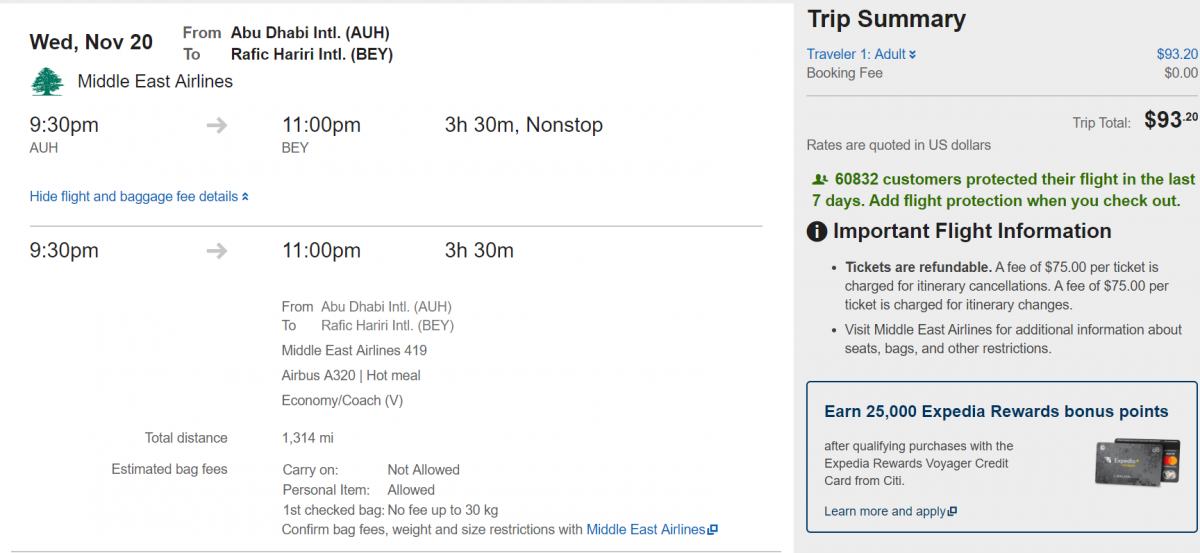
Task: Collapse details using the Hide flight chevron
Action: click(246, 197)
